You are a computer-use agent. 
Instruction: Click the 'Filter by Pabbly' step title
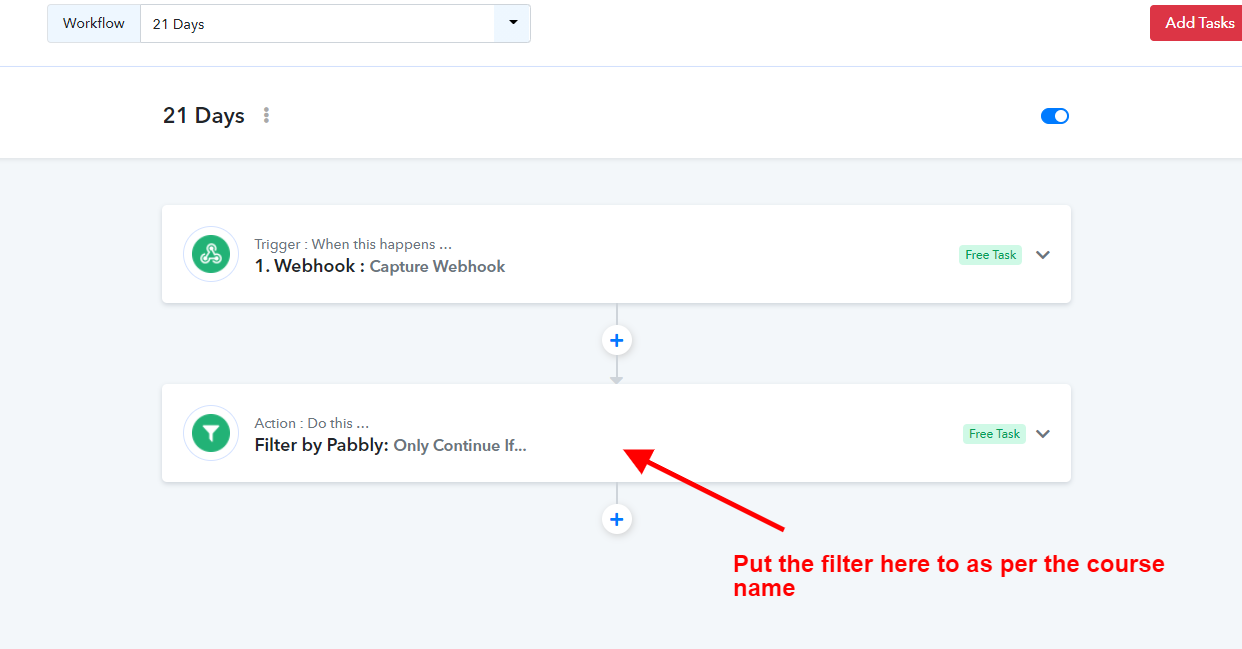321,445
